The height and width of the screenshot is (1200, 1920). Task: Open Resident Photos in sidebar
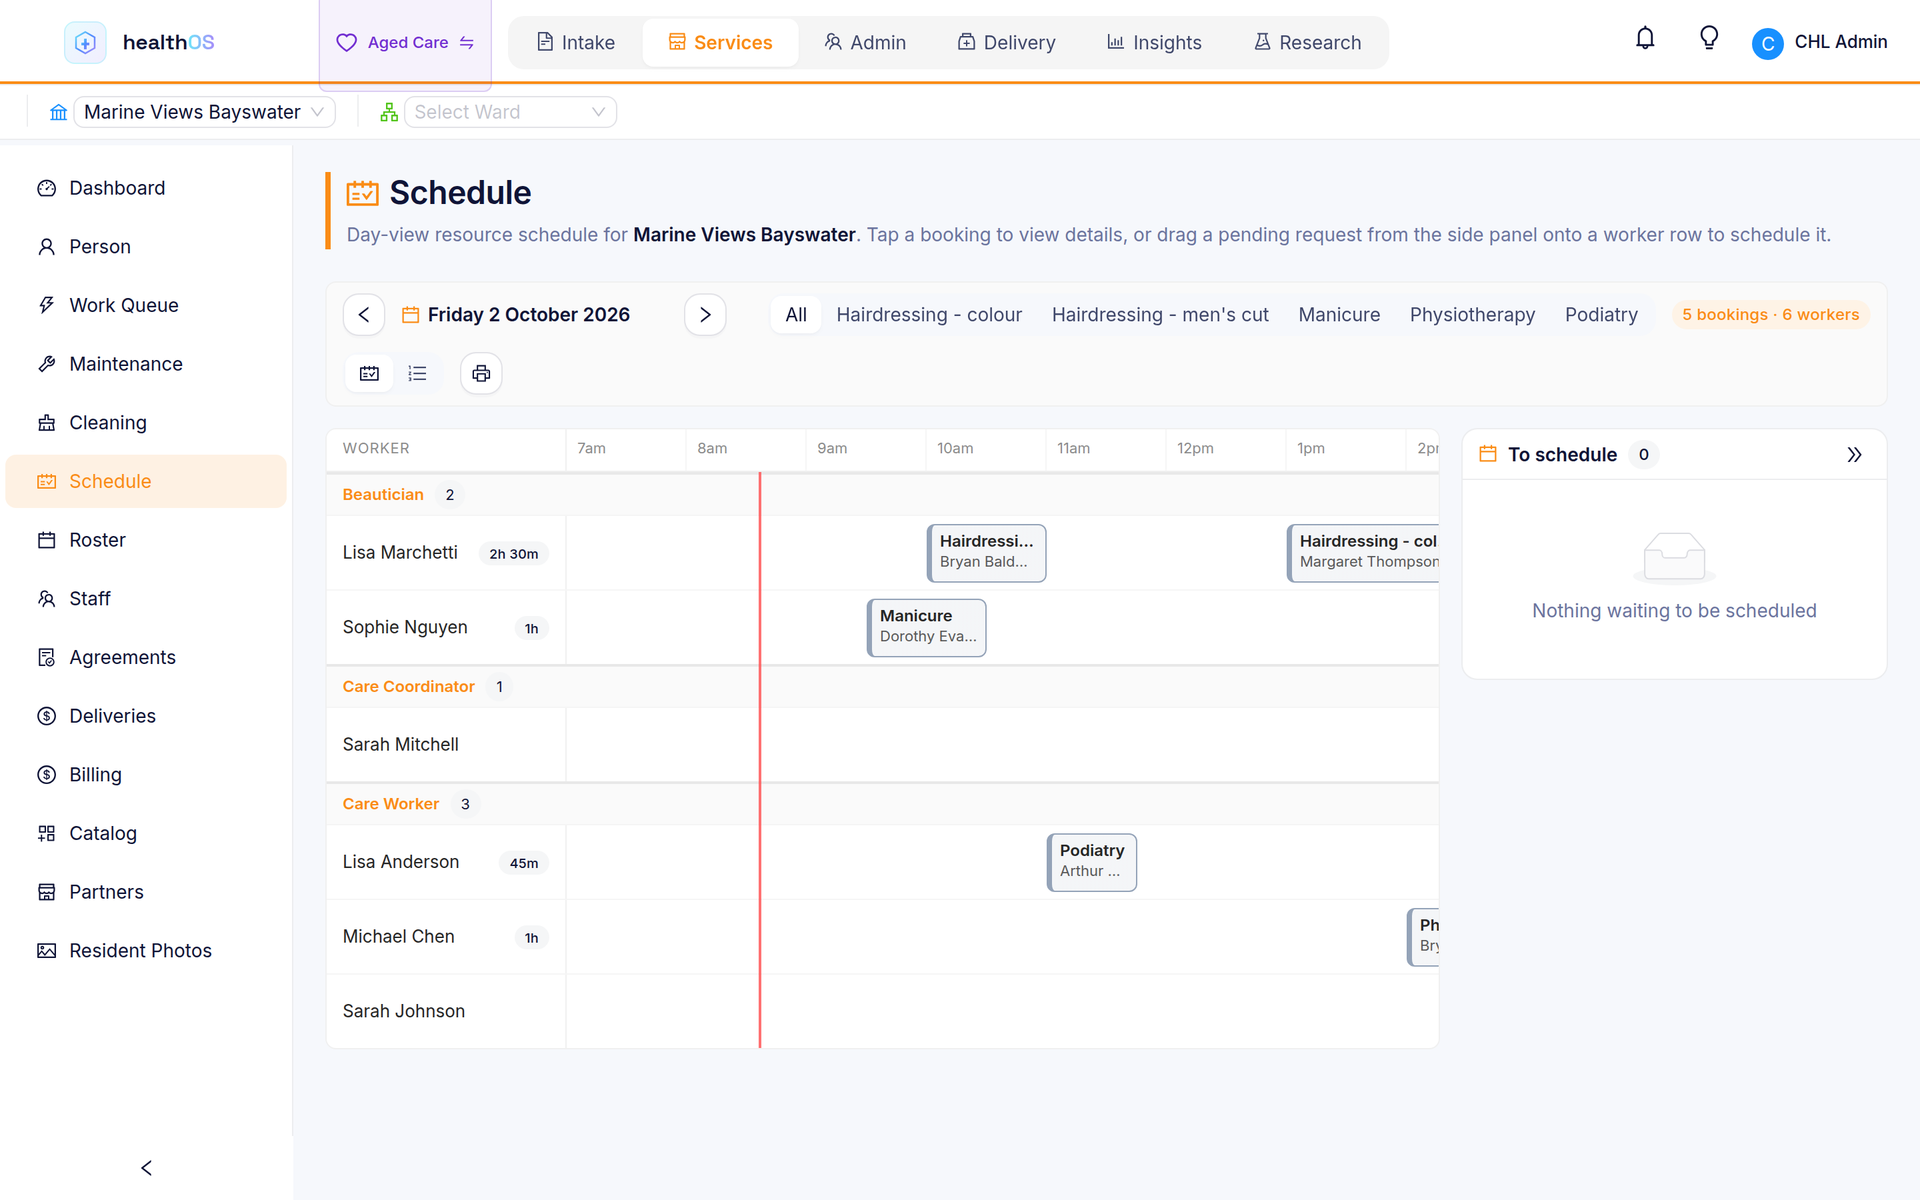(x=146, y=951)
